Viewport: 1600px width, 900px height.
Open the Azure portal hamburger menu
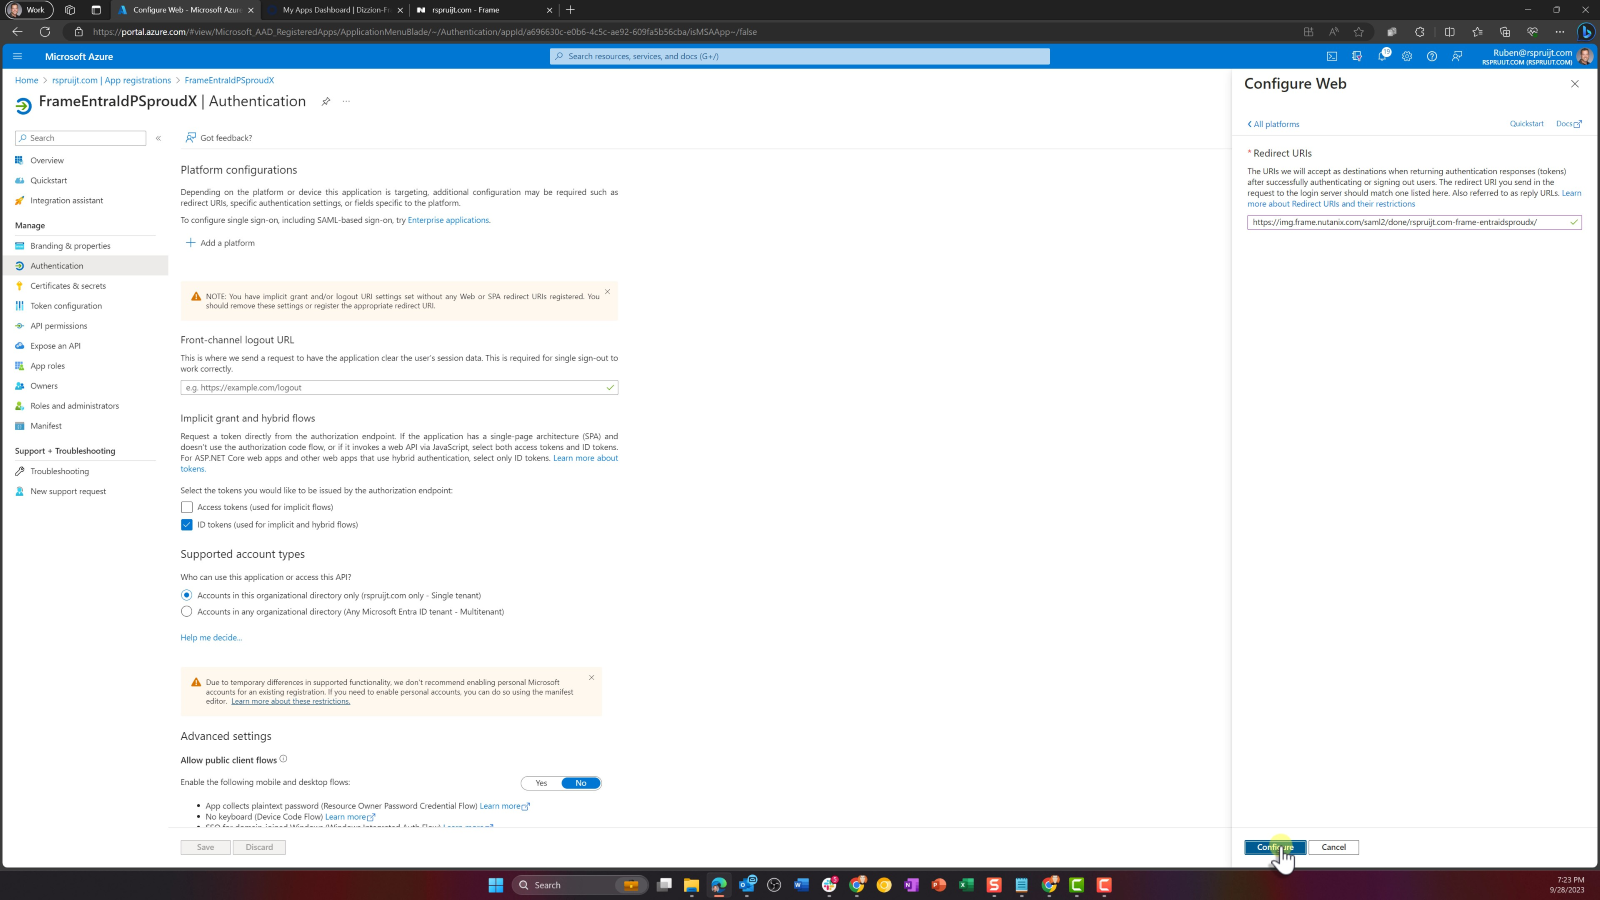pyautogui.click(x=17, y=56)
